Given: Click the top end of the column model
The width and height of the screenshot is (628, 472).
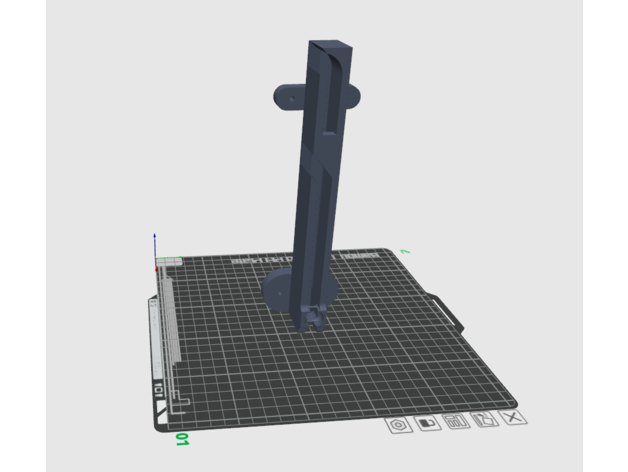Looking at the screenshot, I should click(330, 44).
